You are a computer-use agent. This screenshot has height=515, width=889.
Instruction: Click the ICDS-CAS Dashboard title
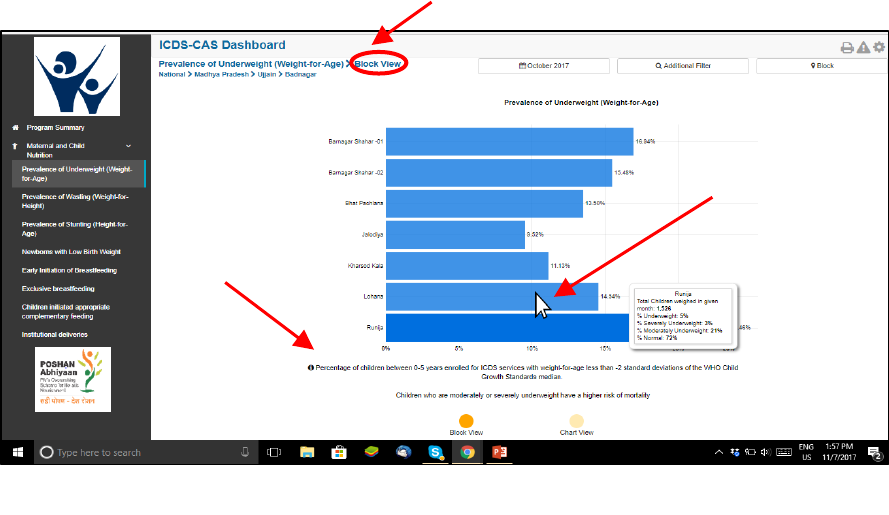point(222,45)
